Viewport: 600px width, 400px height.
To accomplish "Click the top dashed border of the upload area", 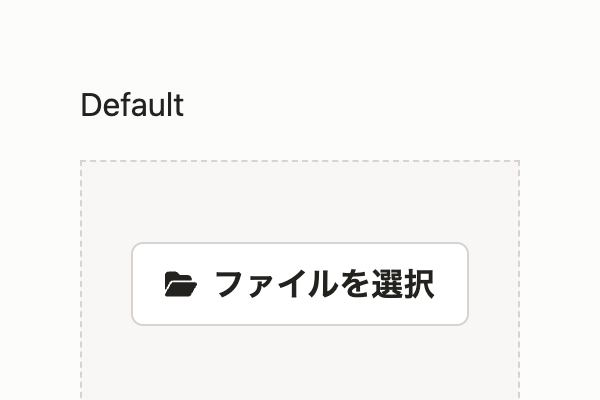I will coord(300,161).
